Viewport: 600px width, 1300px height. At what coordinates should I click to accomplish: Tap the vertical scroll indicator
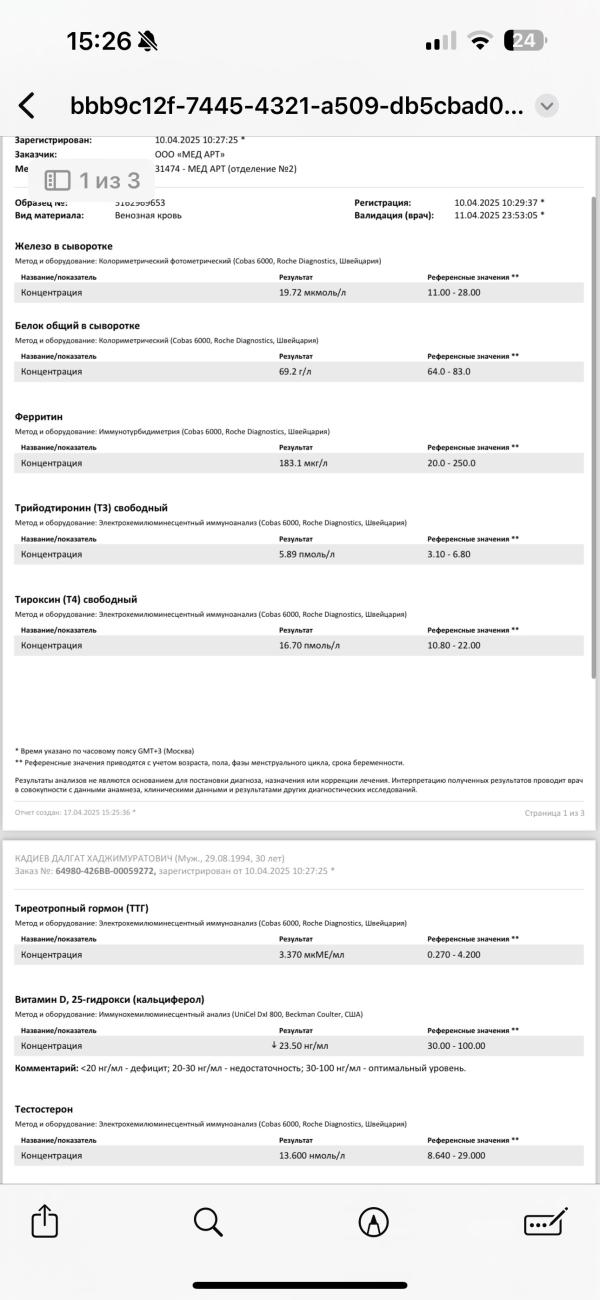(x=595, y=440)
